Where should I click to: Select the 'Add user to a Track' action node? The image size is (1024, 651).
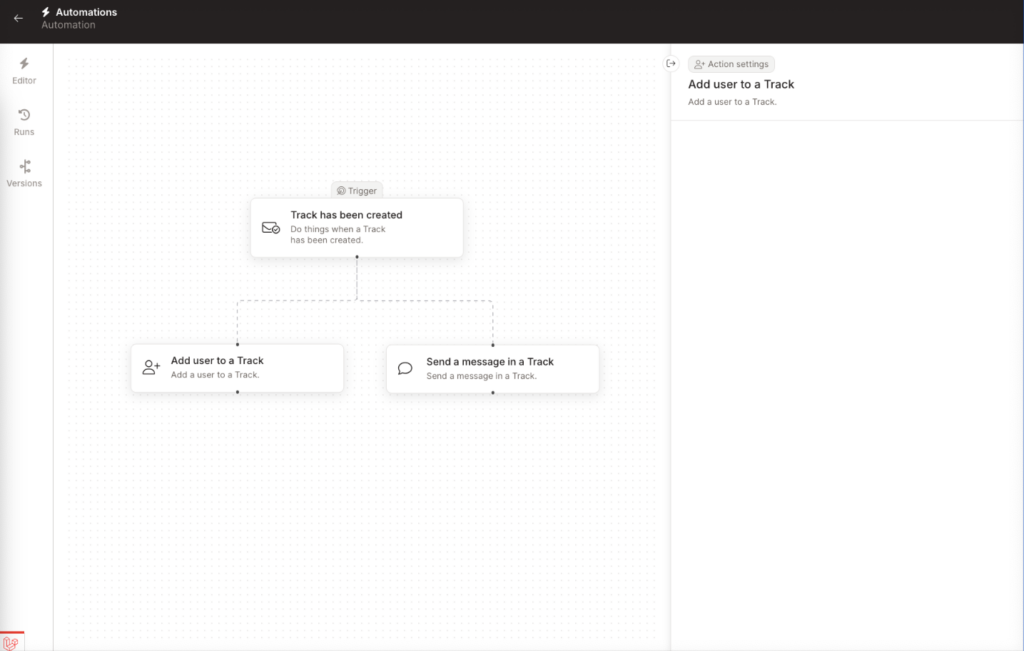[237, 368]
